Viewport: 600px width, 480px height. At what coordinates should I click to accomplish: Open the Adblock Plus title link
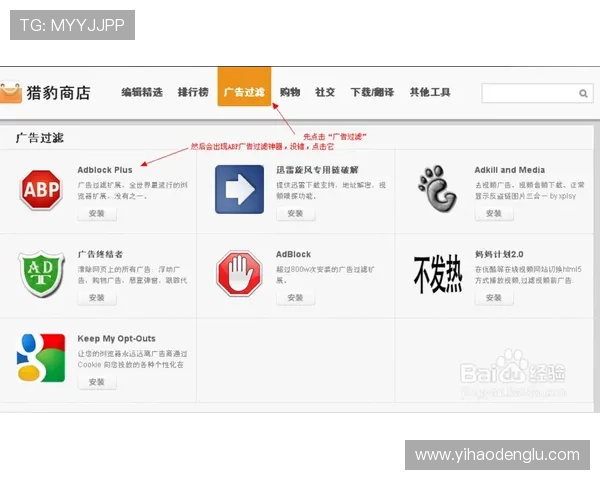pyautogui.click(x=105, y=170)
